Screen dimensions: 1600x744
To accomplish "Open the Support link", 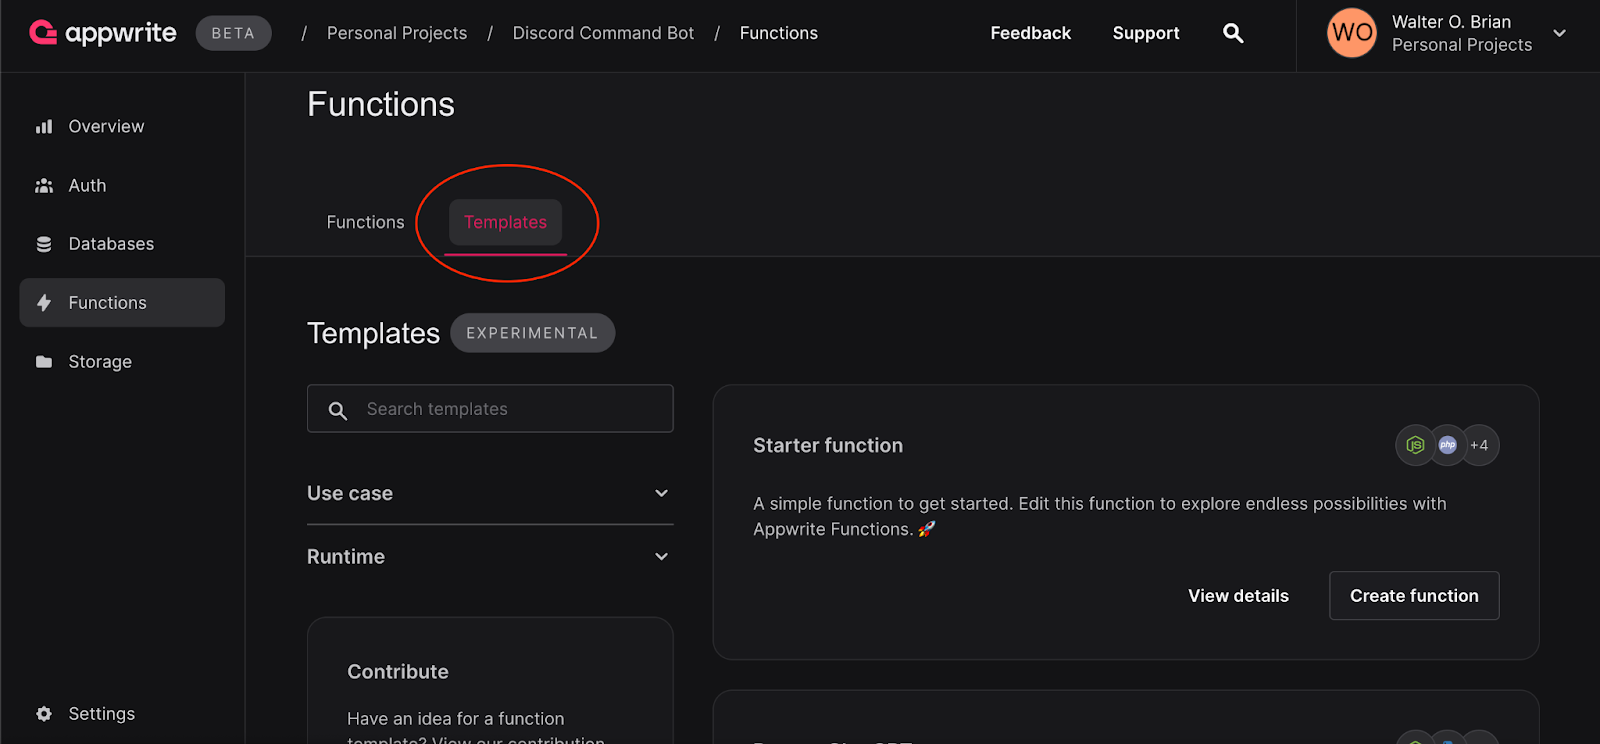I will [1146, 33].
